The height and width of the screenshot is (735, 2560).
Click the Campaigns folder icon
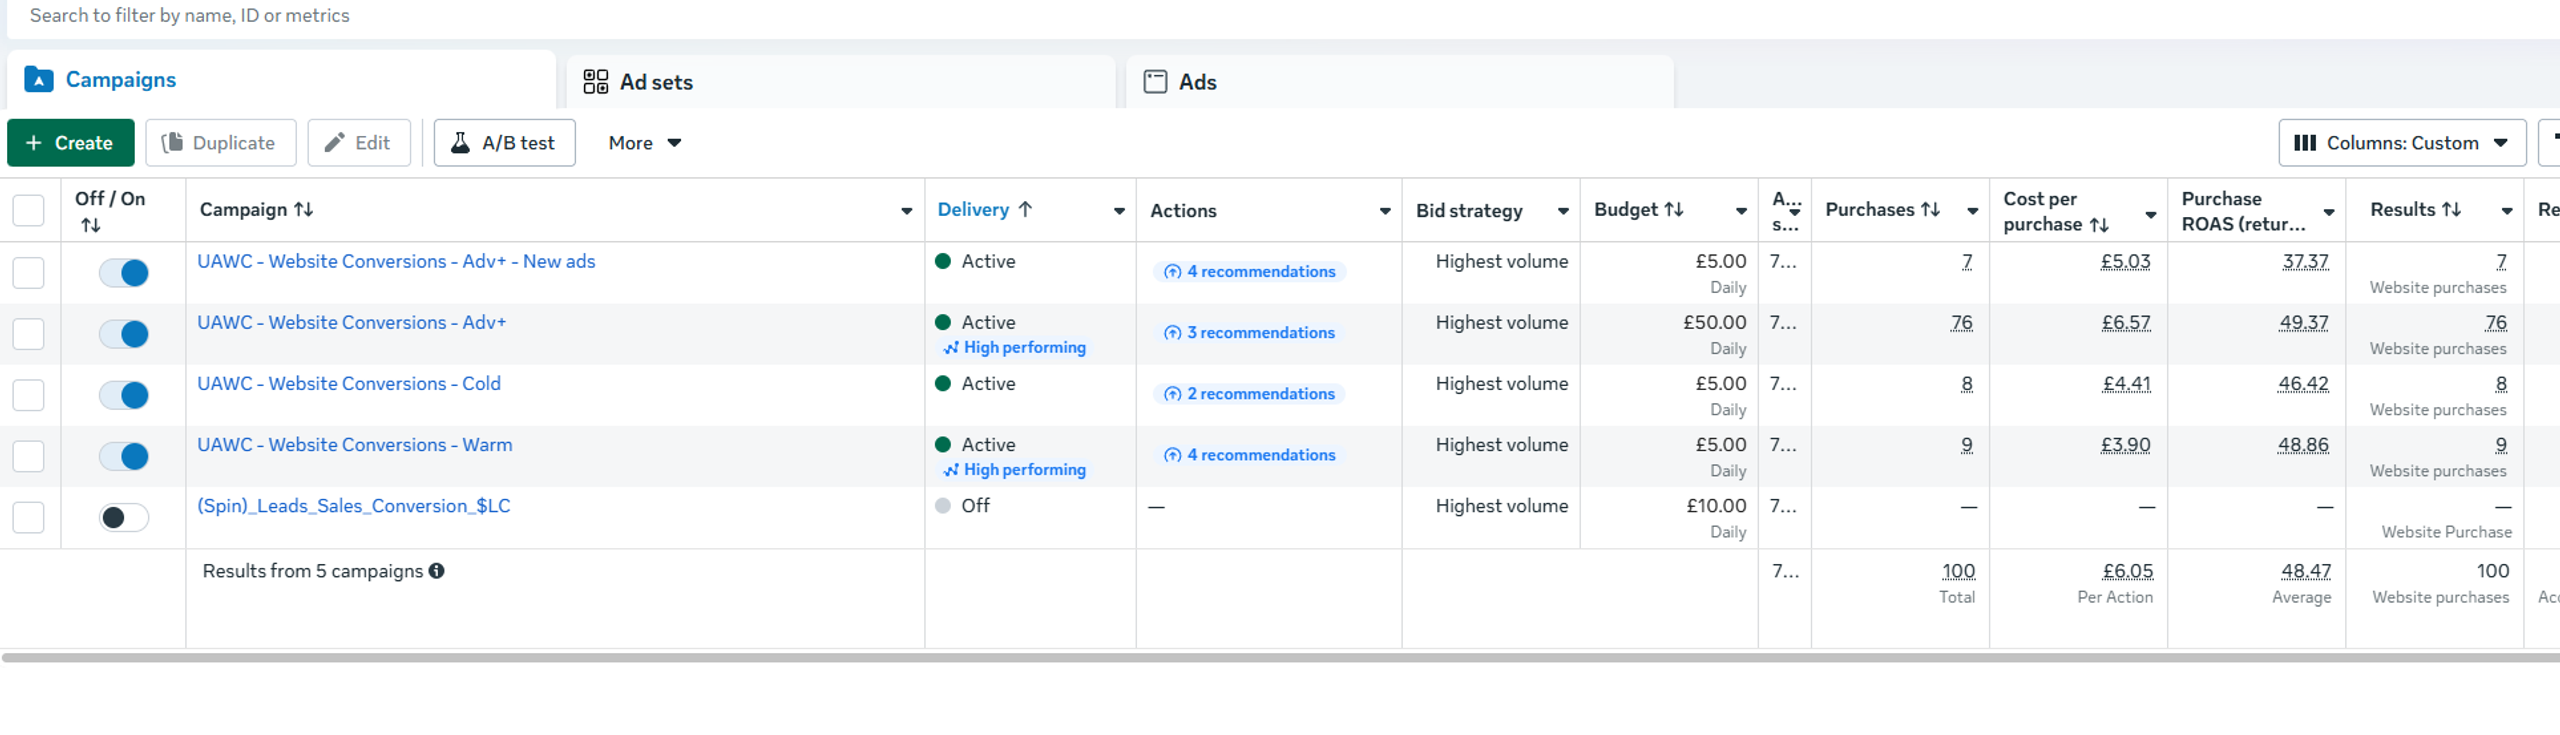[x=39, y=80]
